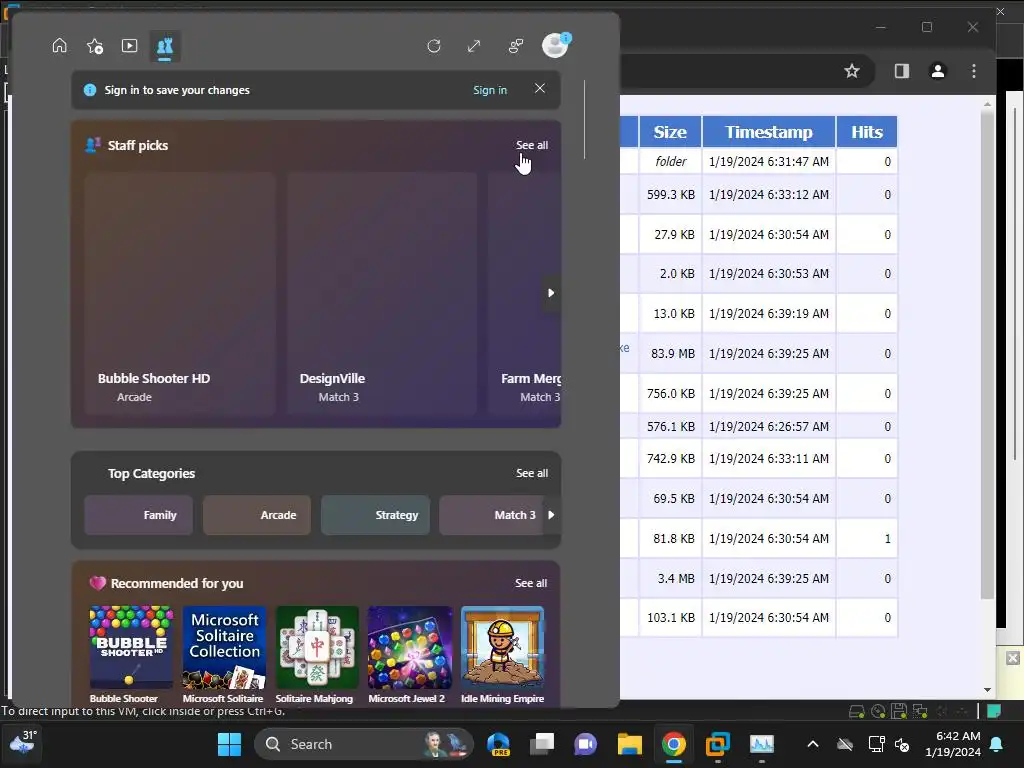1024x768 pixels.
Task: Open Chrome profile menu
Action: tap(938, 71)
